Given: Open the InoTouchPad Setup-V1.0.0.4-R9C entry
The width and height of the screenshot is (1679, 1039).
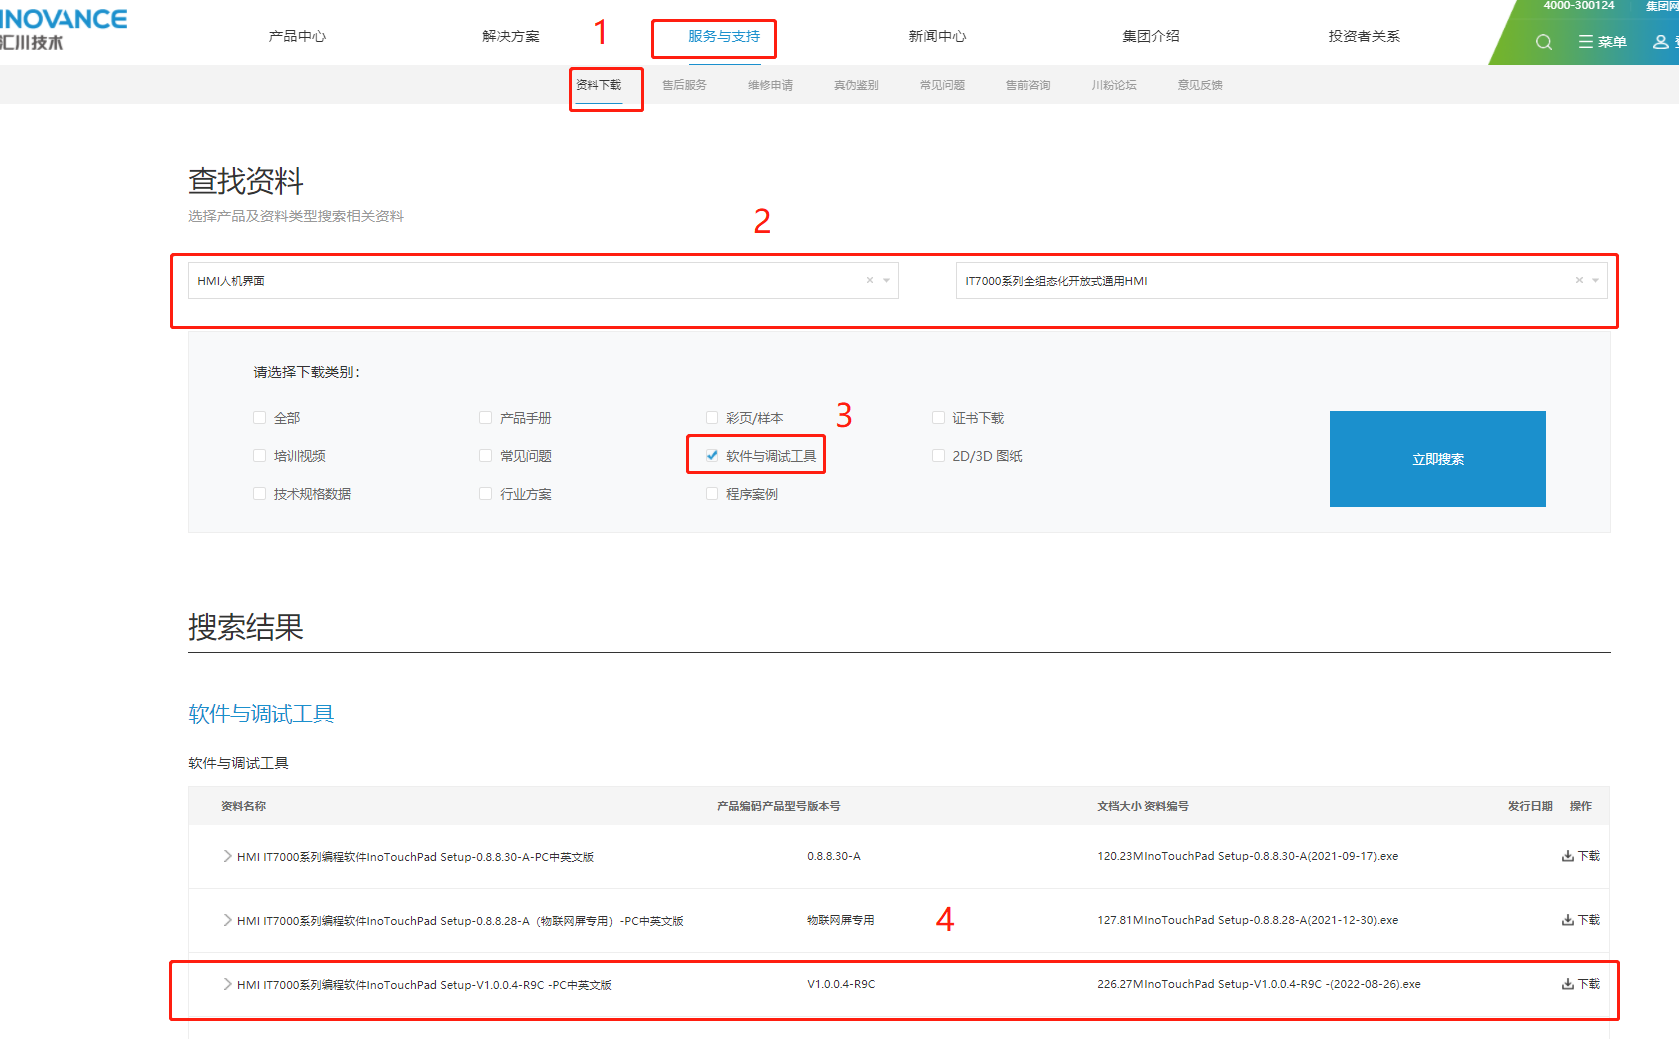Looking at the screenshot, I should point(424,985).
